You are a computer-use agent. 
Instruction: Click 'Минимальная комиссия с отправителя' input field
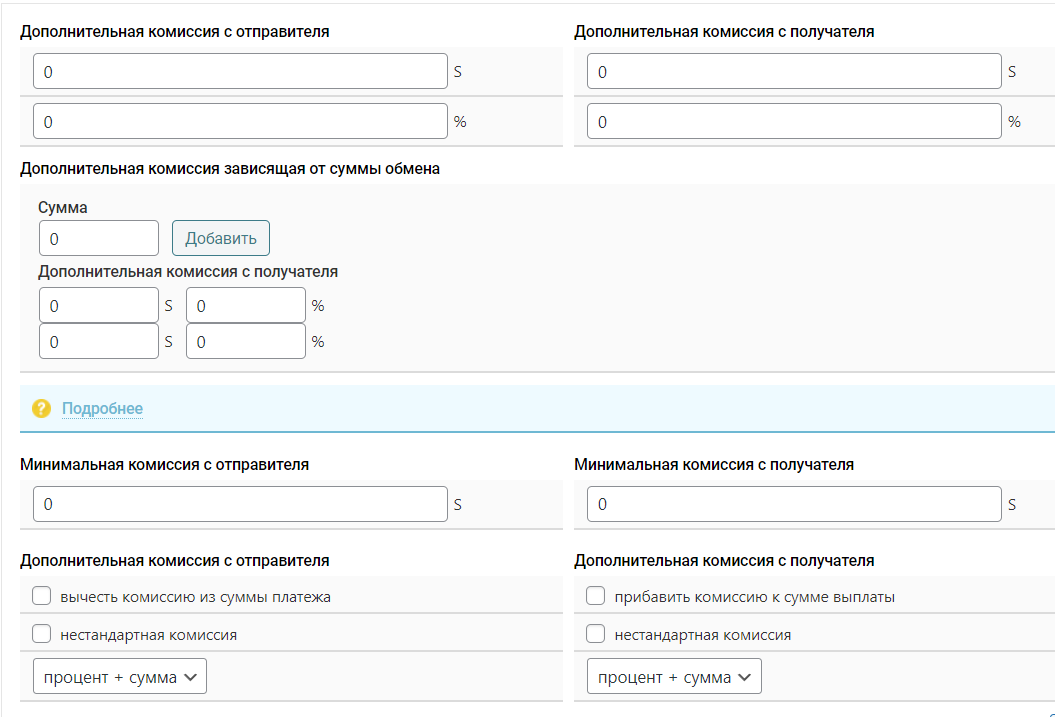[240, 505]
